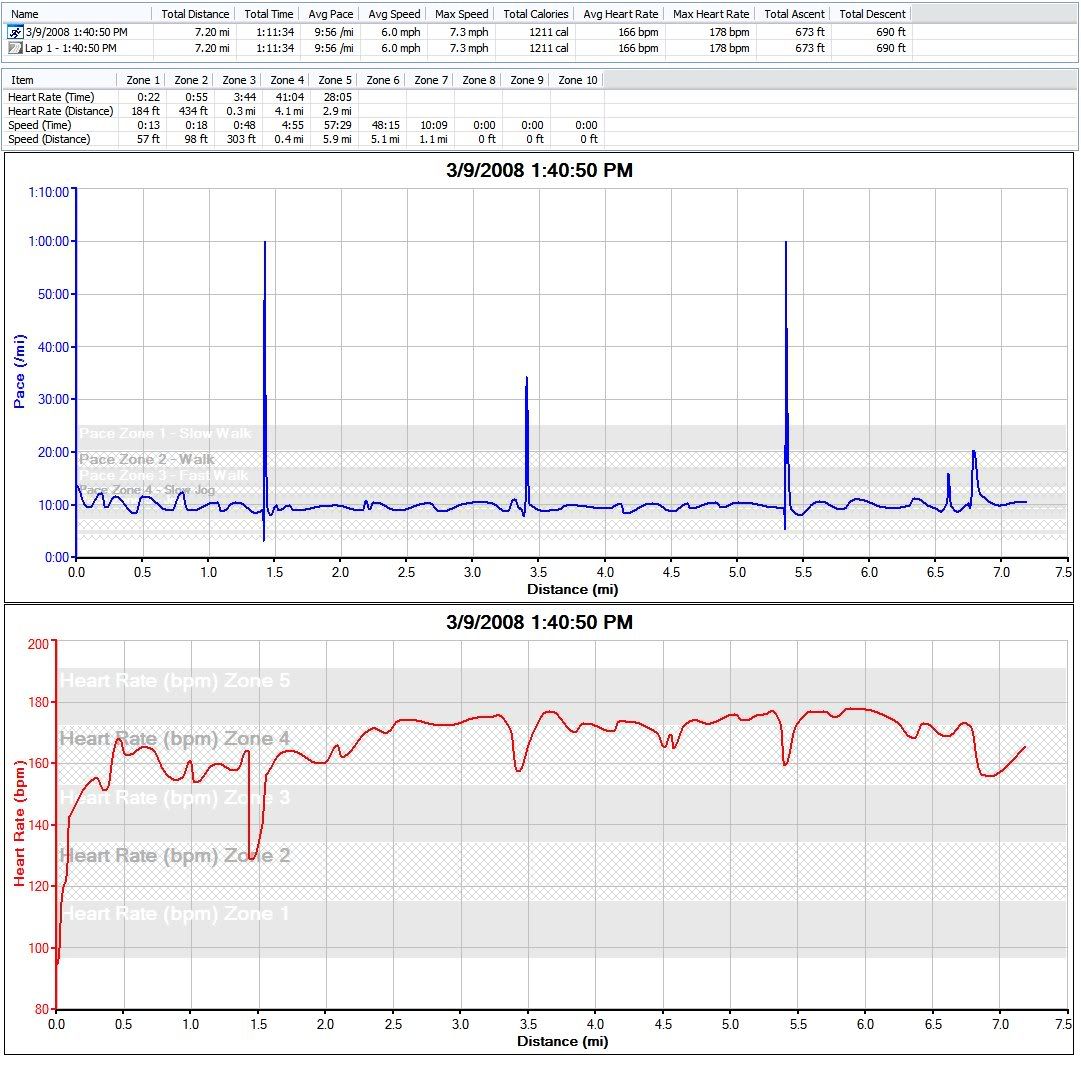The width and height of the screenshot is (1081, 1077).
Task: Click the Zone 10 column header
Action: click(578, 80)
